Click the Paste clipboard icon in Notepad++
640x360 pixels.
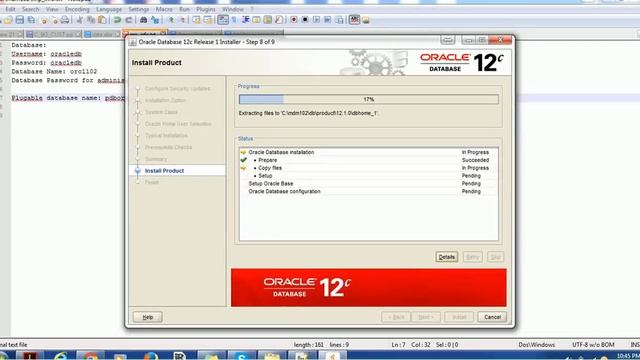pyautogui.click(x=102, y=20)
